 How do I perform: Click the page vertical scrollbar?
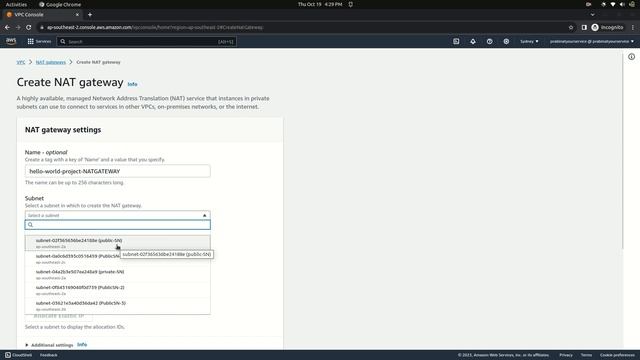(622, 151)
